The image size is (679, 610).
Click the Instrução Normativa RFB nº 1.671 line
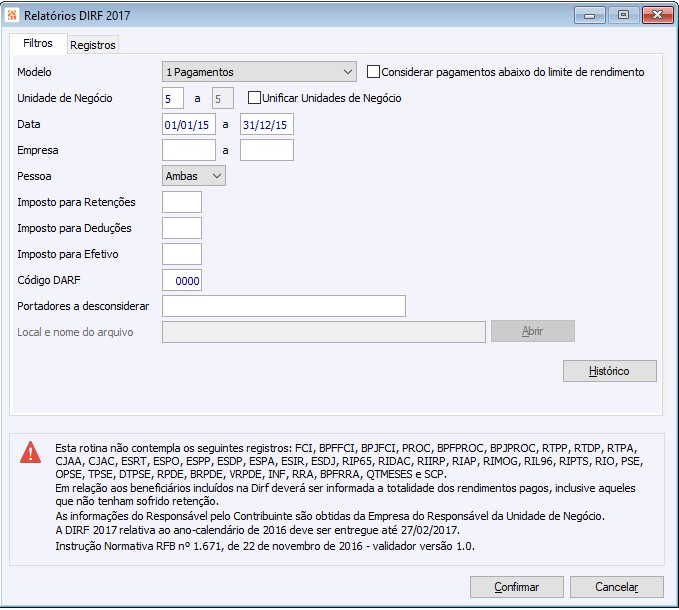point(265,546)
